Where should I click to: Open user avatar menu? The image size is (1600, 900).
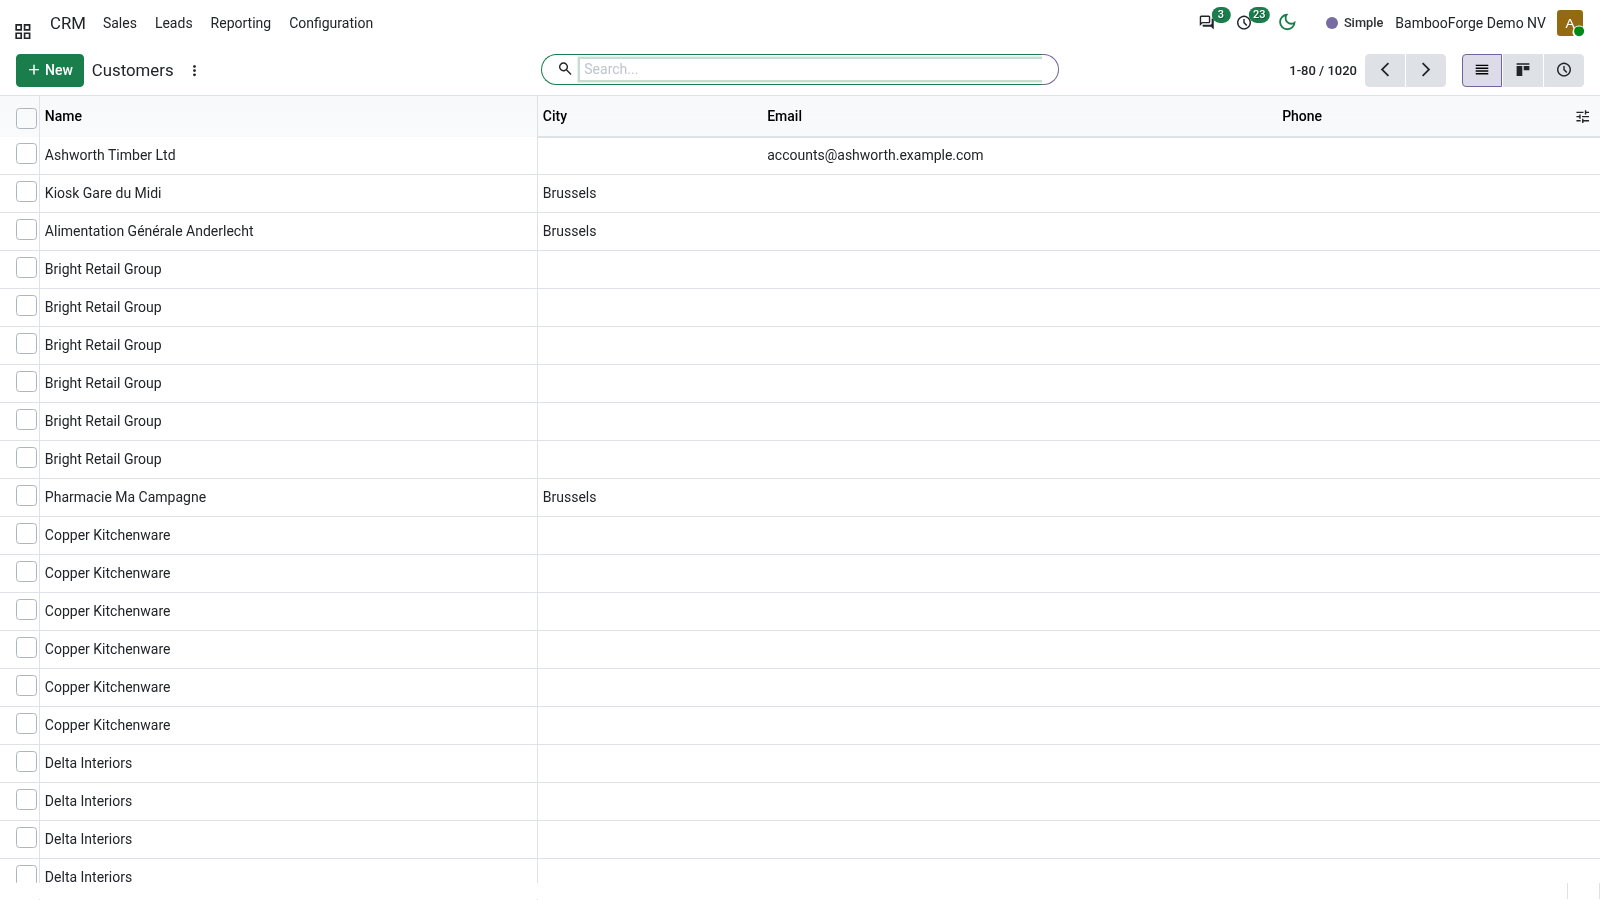[x=1570, y=23]
